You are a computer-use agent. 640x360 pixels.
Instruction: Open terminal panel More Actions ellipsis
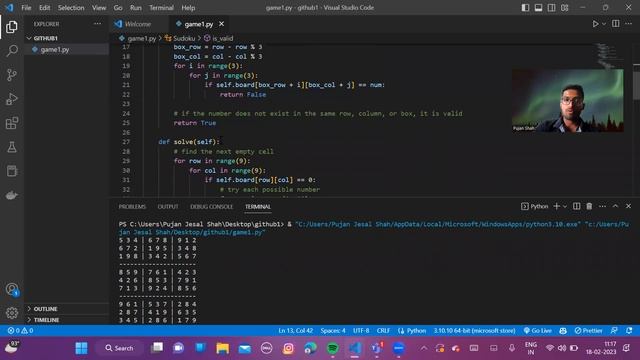[x=602, y=206]
